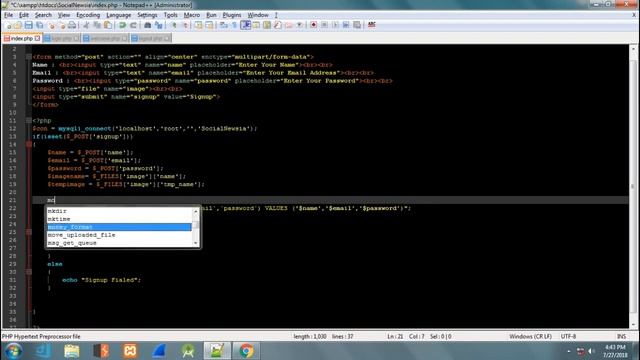
Task: Click the New file toolbar icon
Action: 8,25
